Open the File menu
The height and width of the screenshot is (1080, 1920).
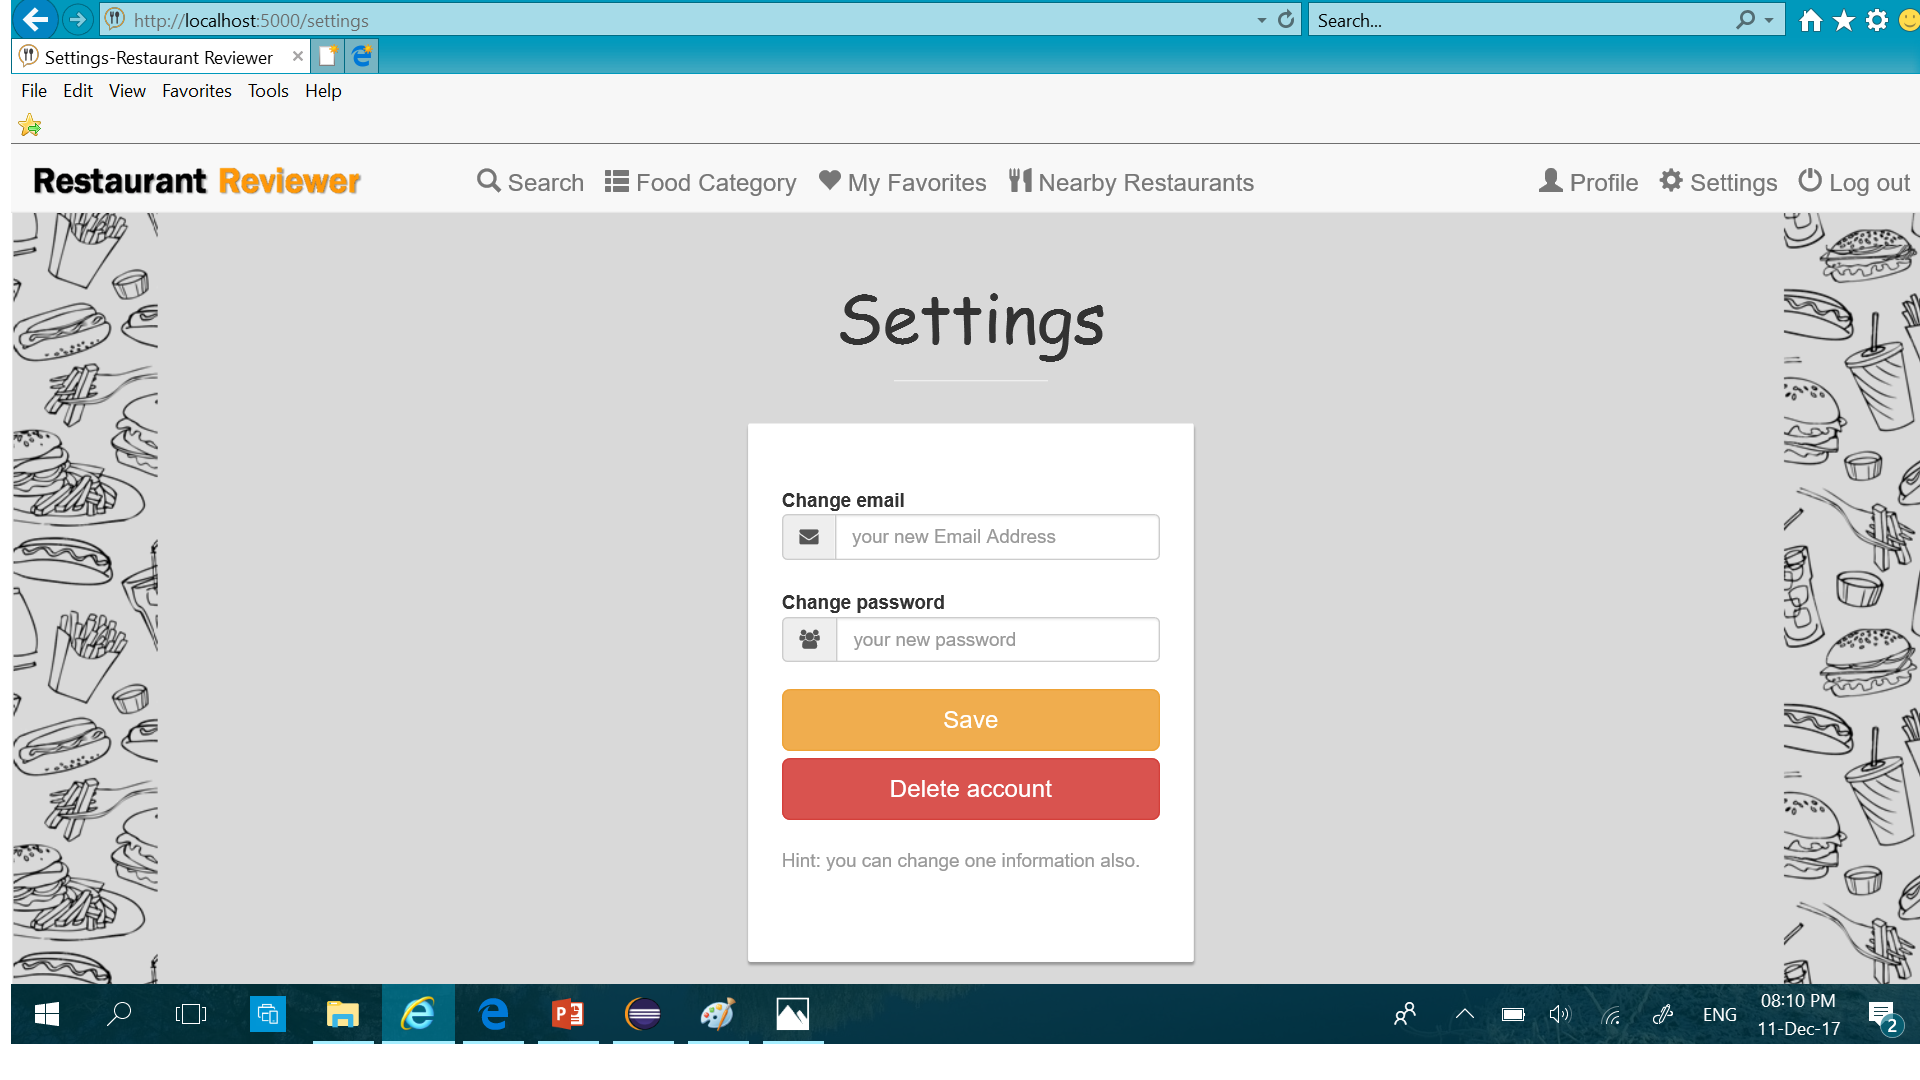click(34, 91)
